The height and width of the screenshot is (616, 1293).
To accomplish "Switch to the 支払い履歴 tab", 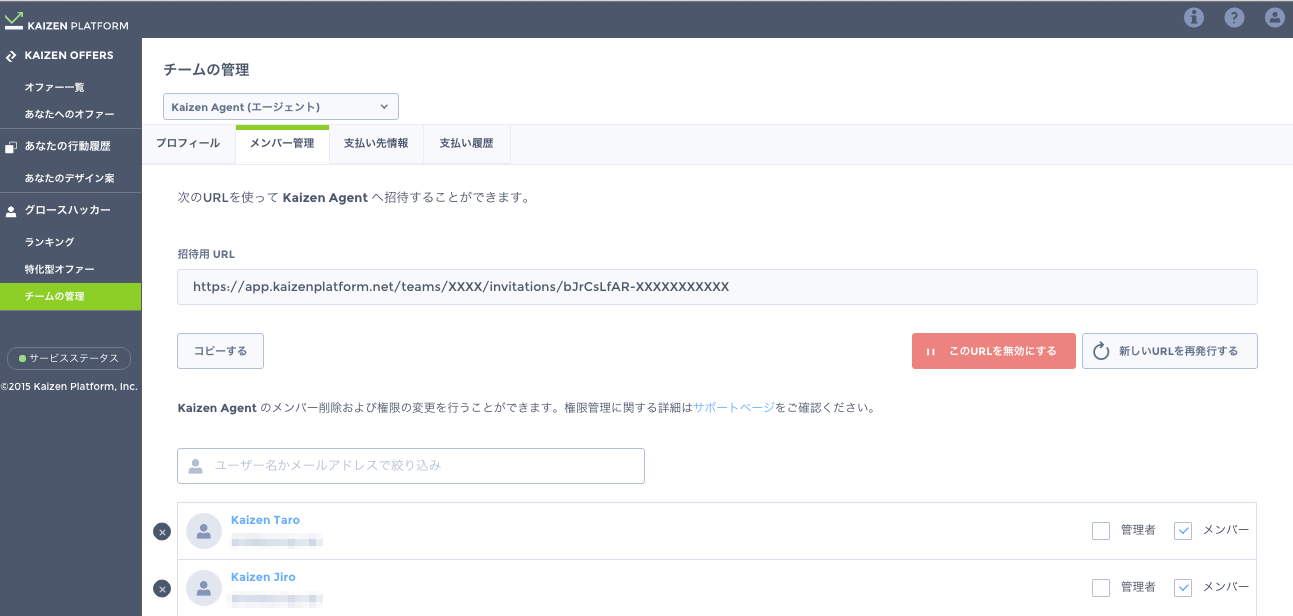I will 467,144.
